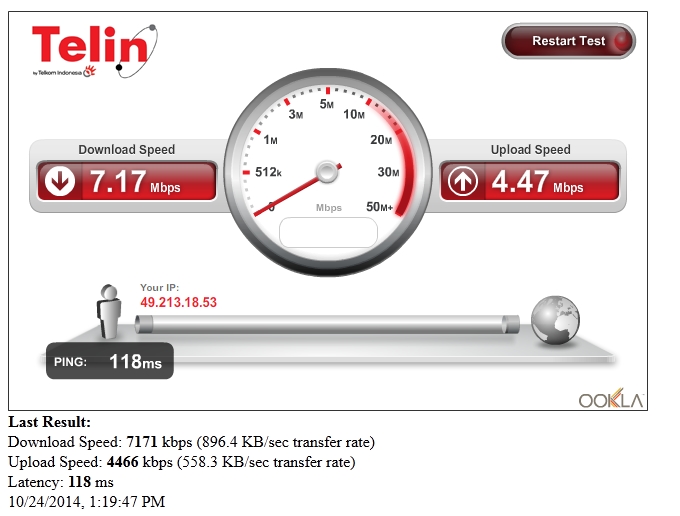
Task: Click the empty display box in the gauge
Action: (328, 233)
